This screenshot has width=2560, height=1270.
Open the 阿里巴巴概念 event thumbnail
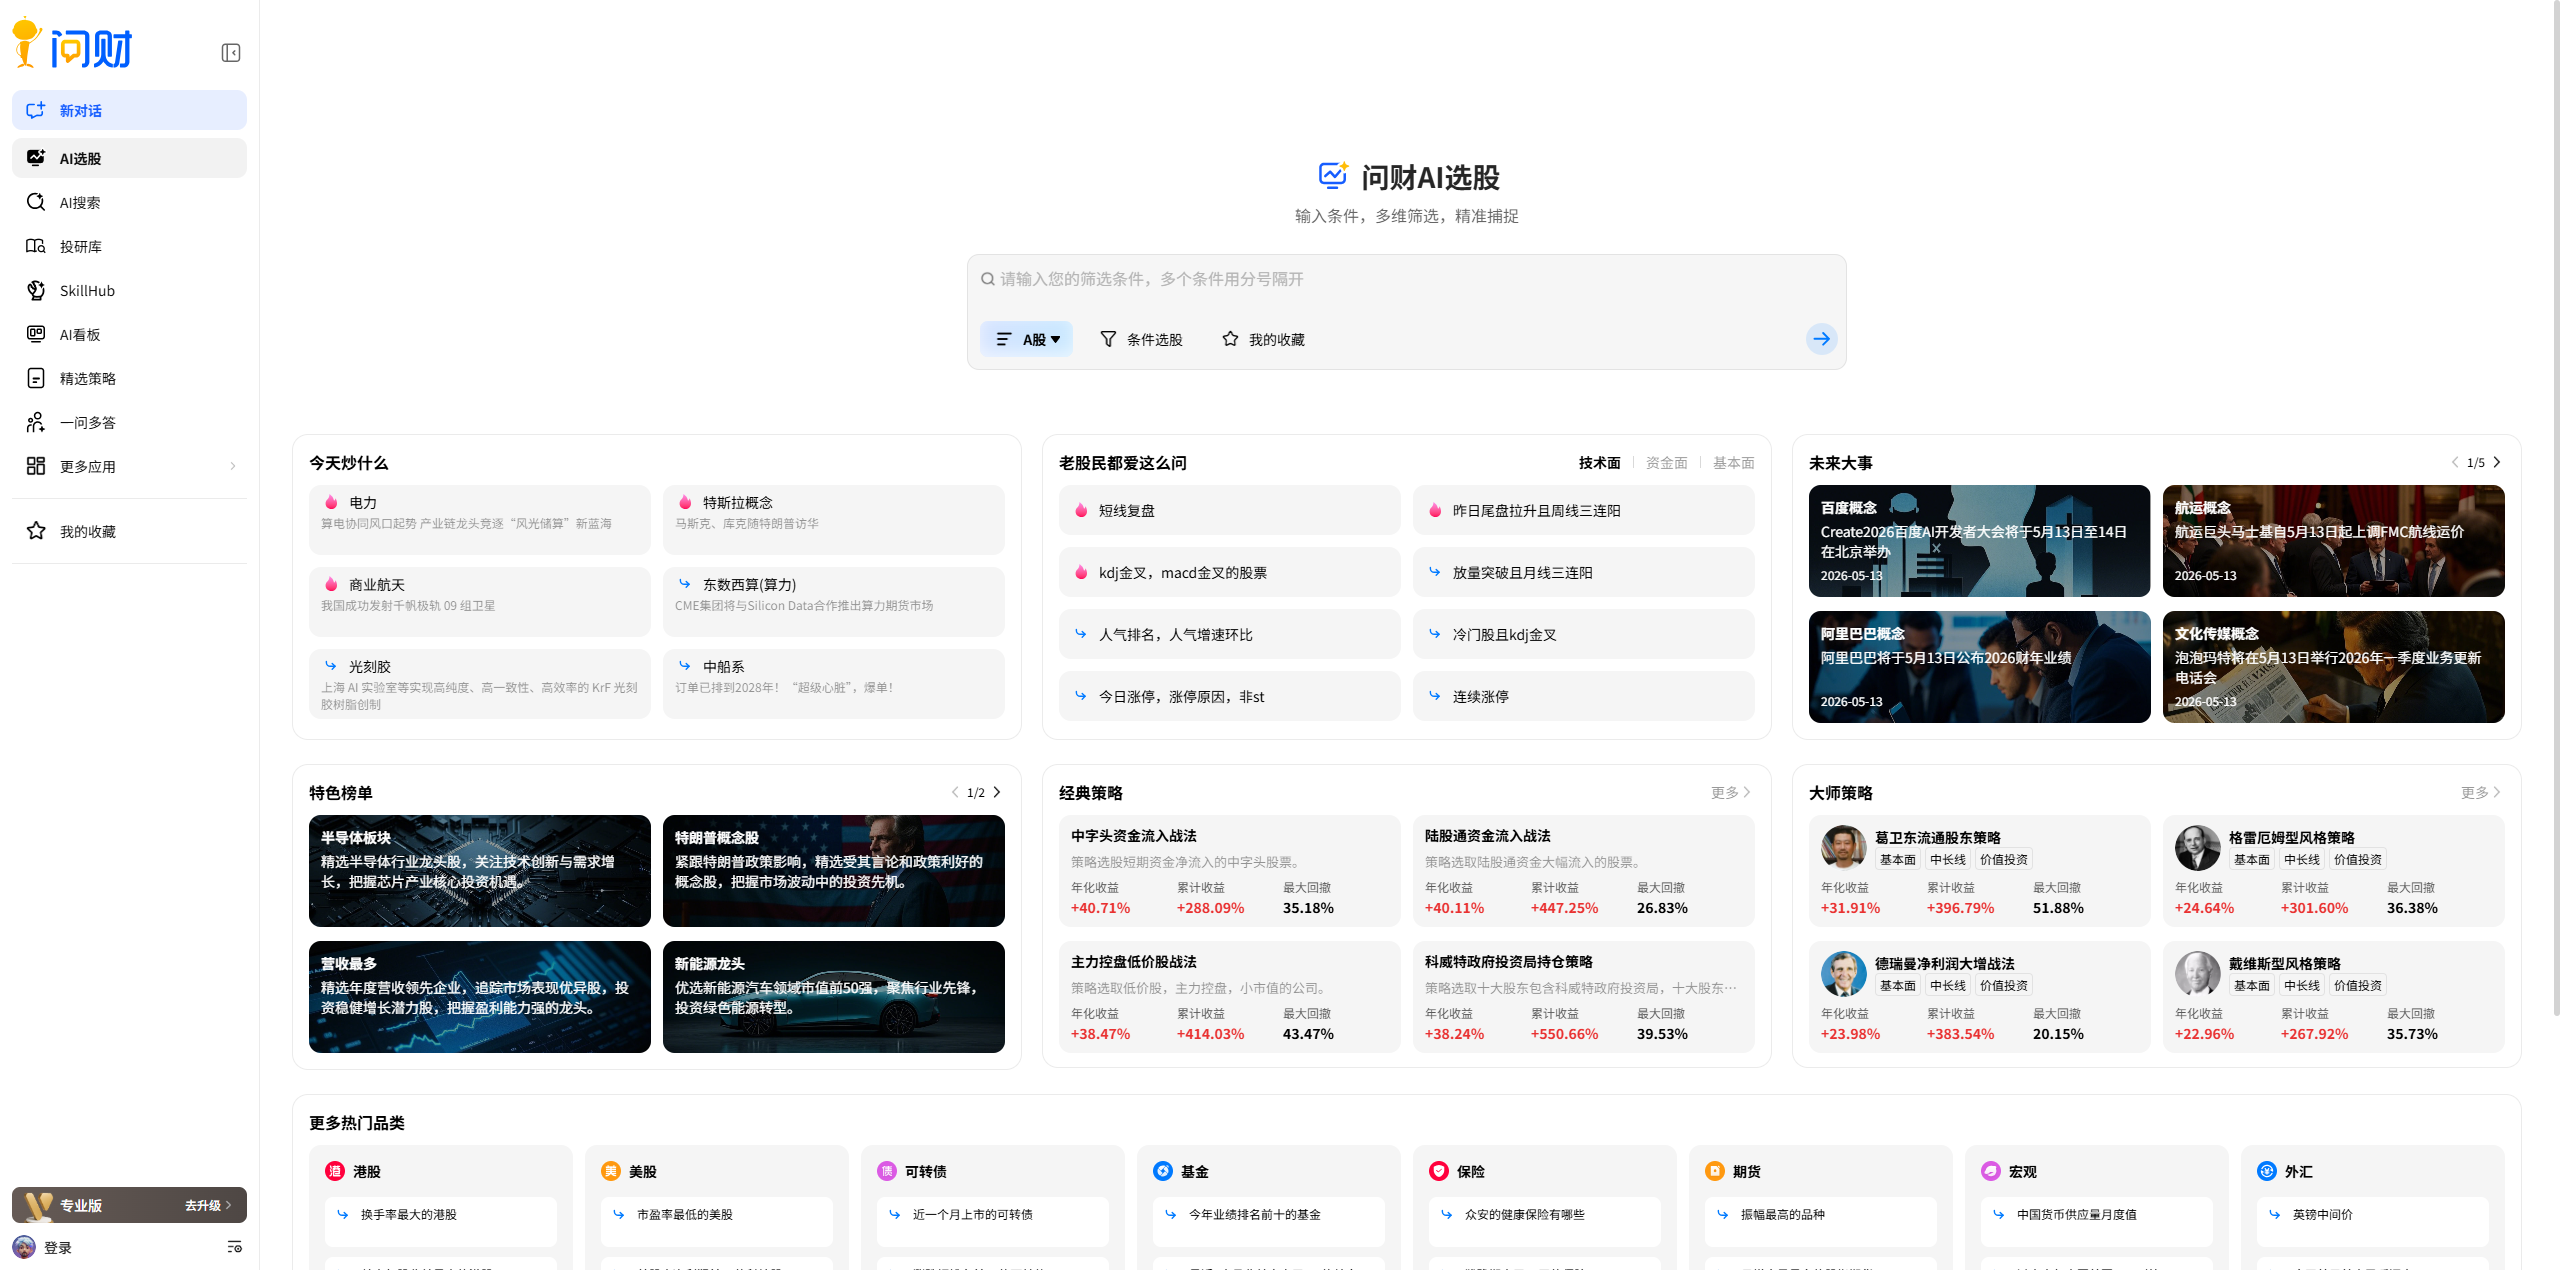[1980, 667]
